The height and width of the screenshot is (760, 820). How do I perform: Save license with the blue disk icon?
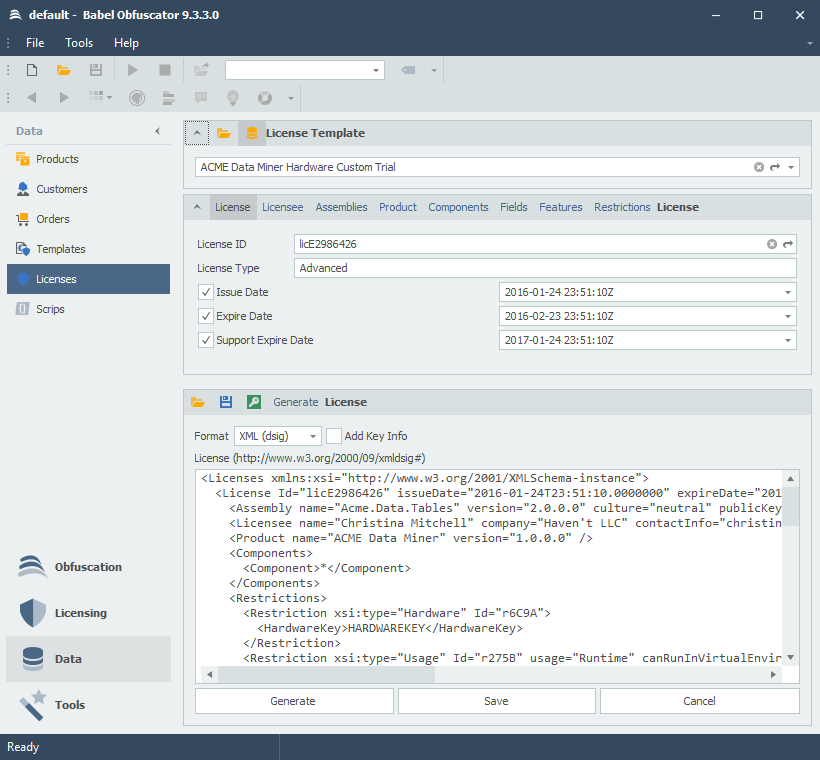[x=226, y=402]
